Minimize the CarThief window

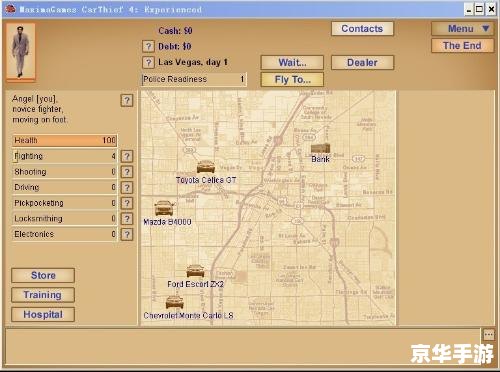[469, 9]
